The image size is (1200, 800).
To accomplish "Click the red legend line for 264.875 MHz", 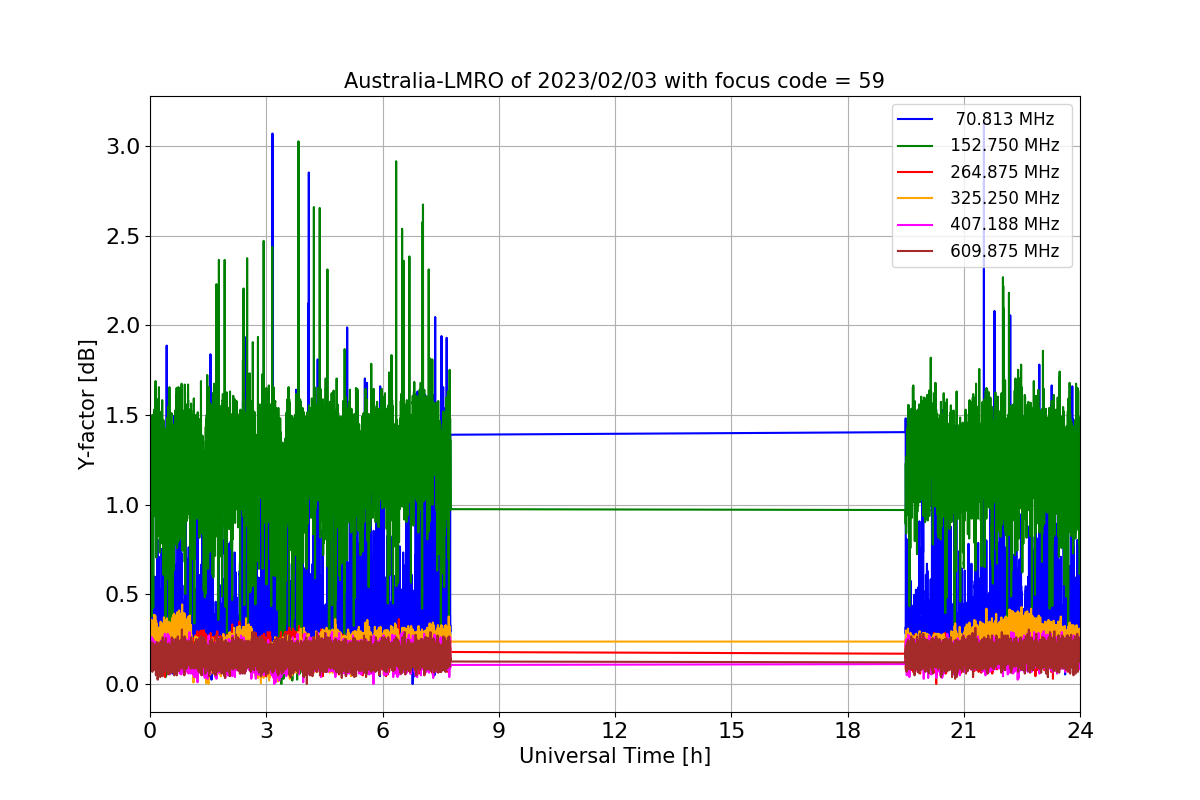I will [916, 172].
